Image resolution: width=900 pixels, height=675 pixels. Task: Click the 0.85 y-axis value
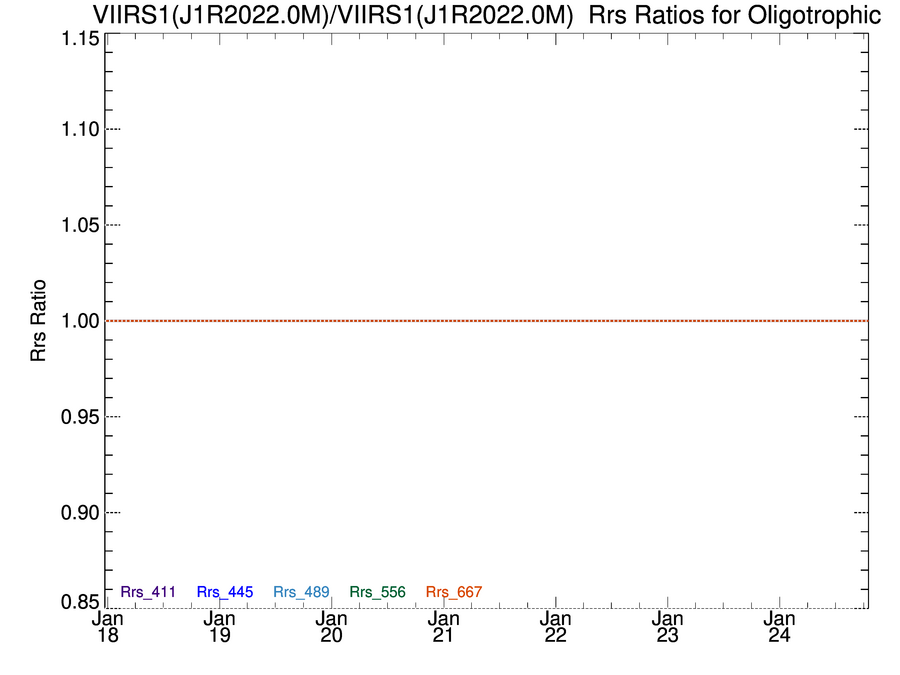(80, 602)
